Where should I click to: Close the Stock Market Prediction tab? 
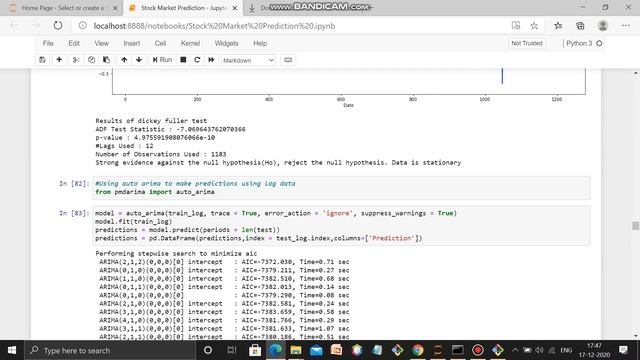pyautogui.click(x=235, y=8)
